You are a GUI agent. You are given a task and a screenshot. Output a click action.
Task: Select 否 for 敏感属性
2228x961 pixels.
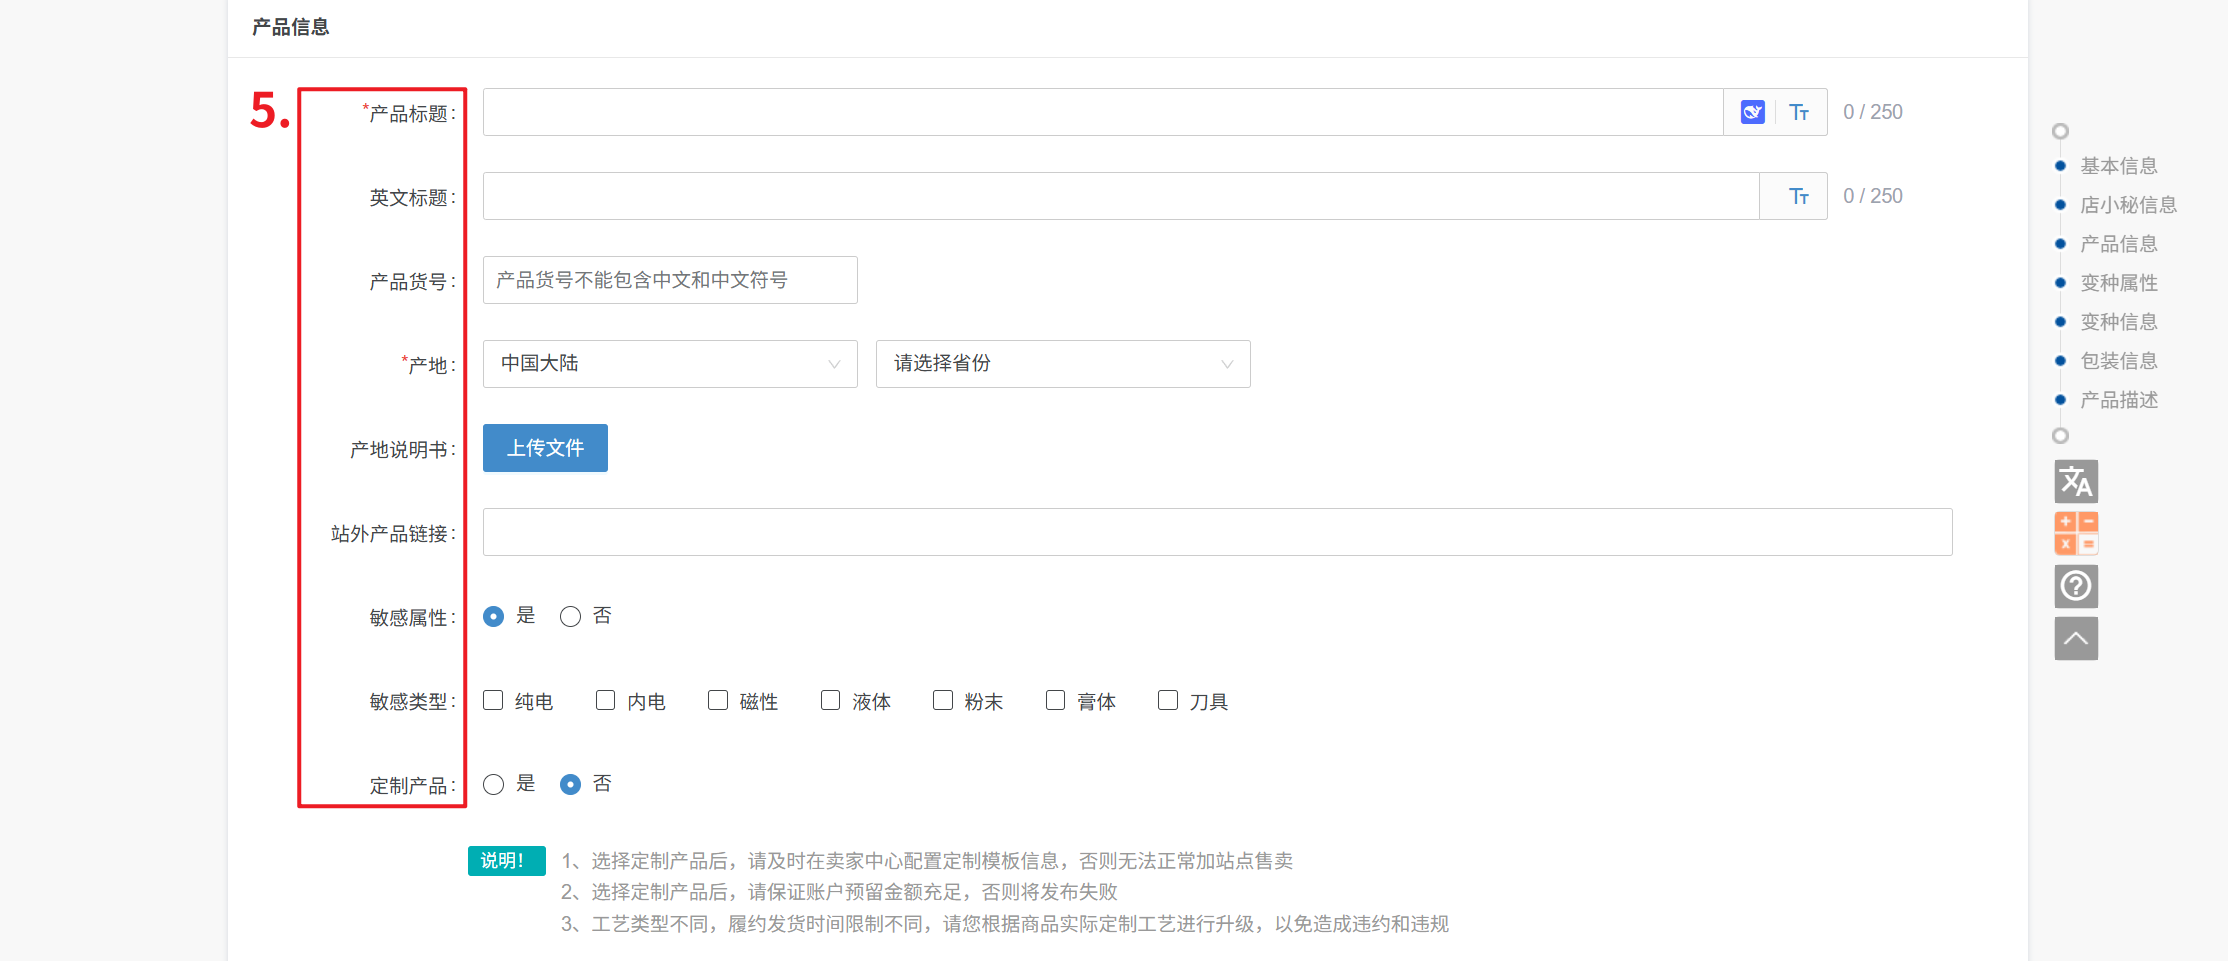570,617
